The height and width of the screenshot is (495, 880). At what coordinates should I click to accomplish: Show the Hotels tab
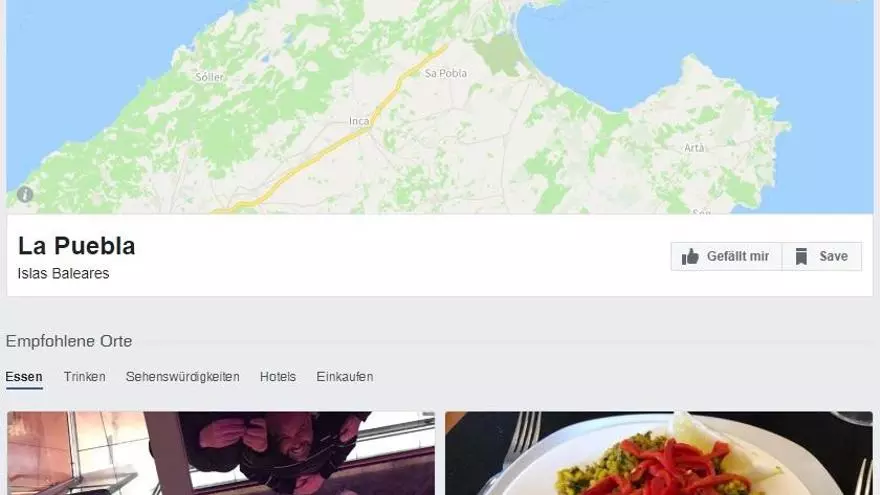tap(278, 377)
